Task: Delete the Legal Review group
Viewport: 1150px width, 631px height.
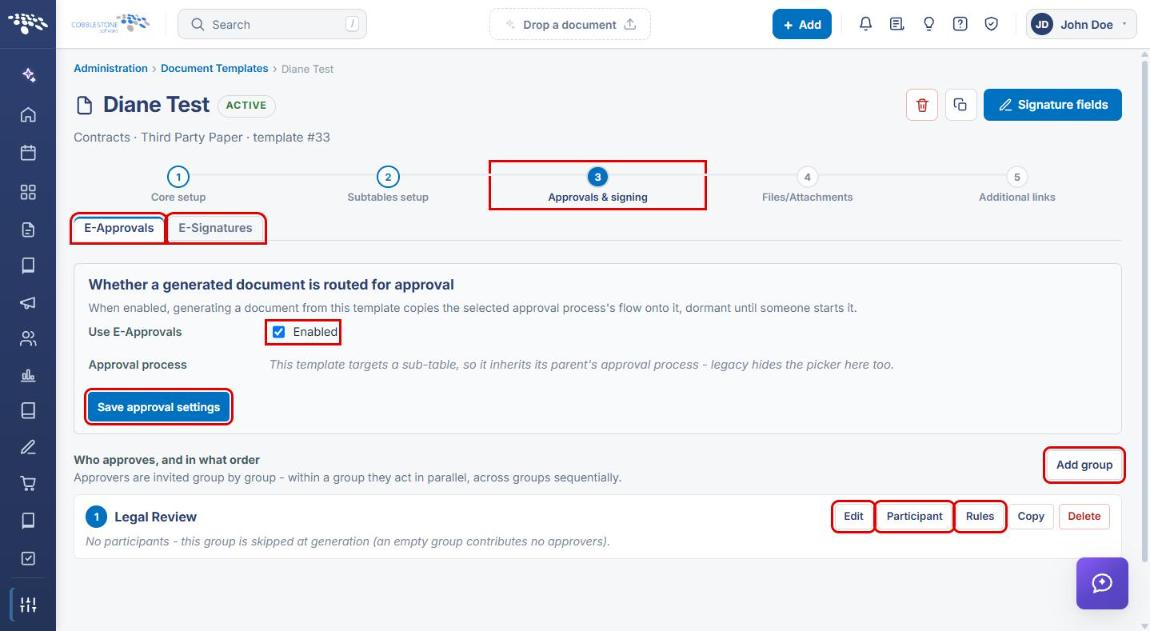Action: coord(1084,517)
